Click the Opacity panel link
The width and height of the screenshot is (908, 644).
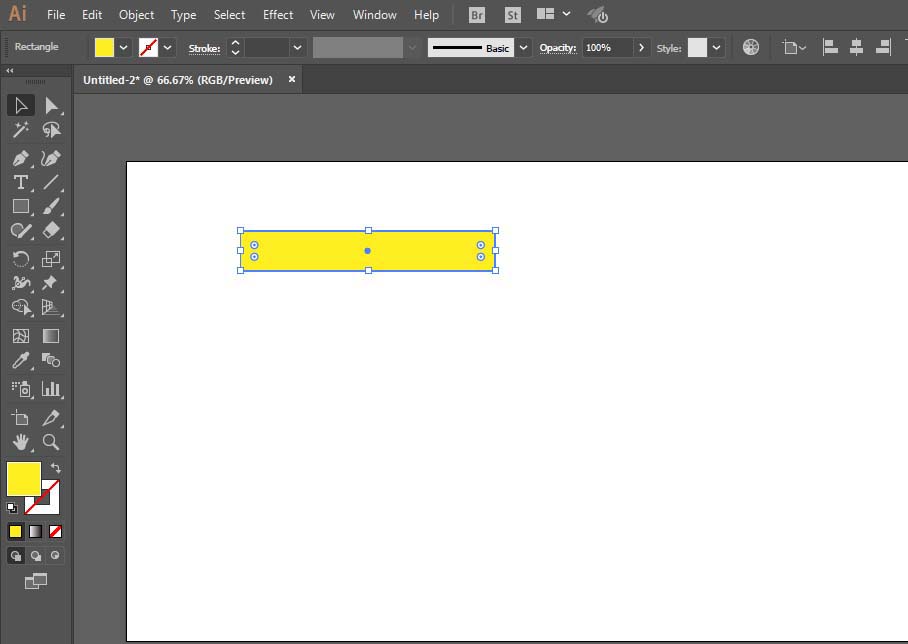coord(558,48)
